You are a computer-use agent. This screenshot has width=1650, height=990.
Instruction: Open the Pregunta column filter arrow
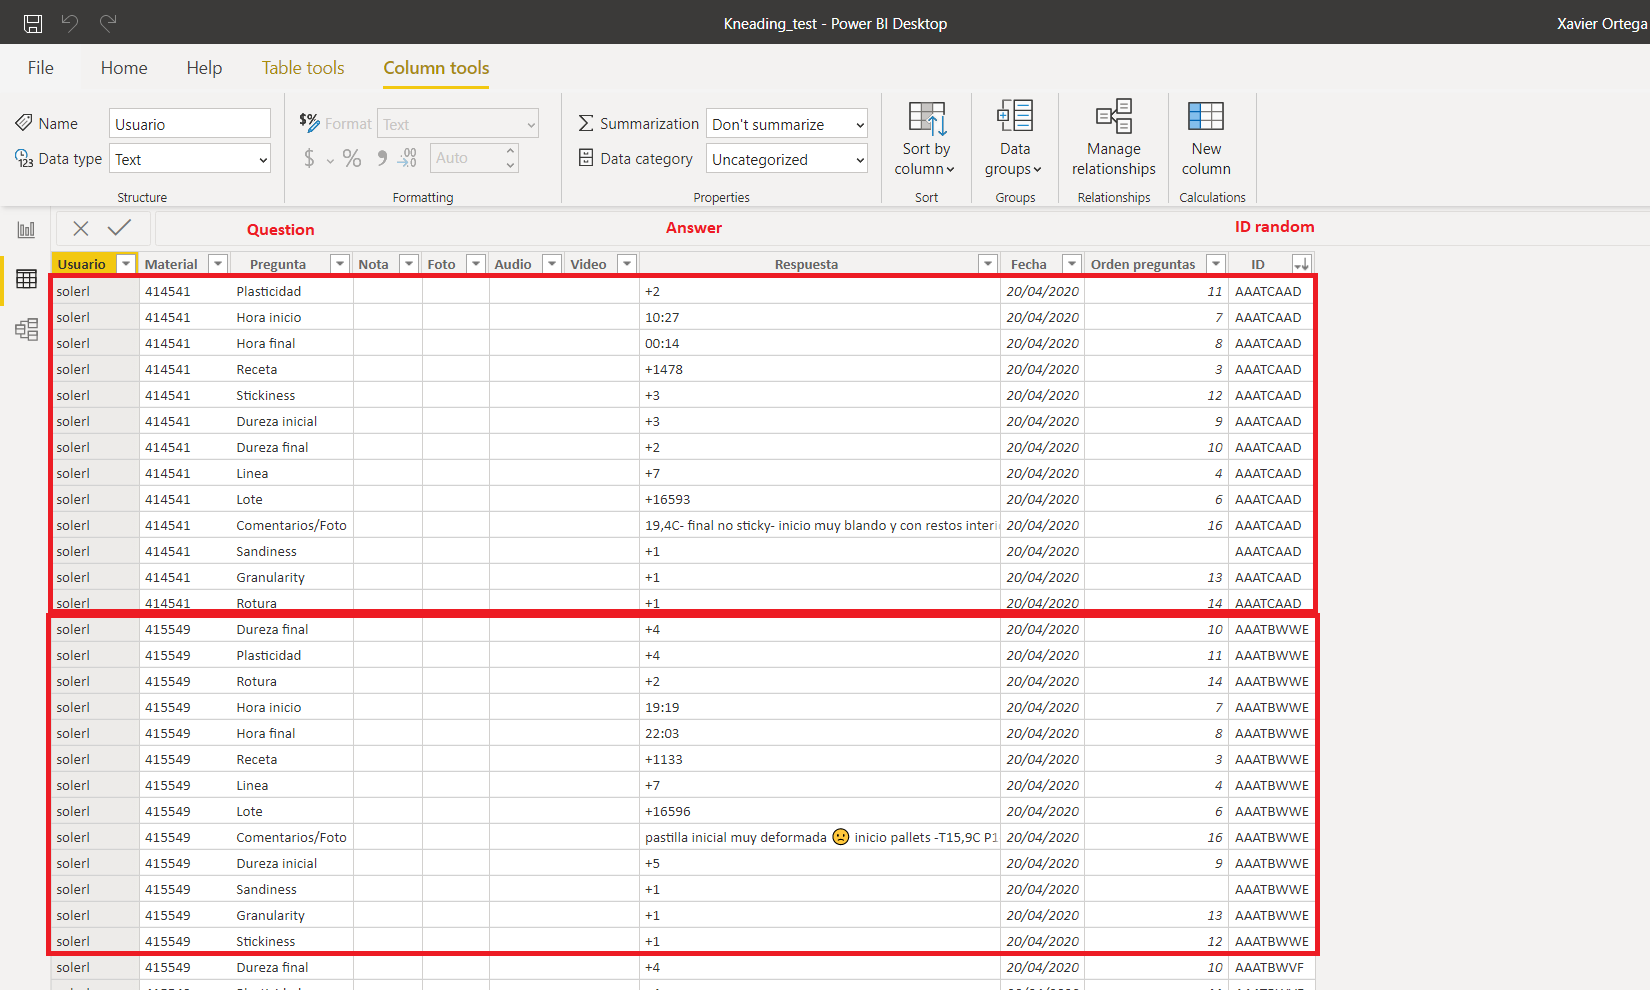[x=340, y=264]
